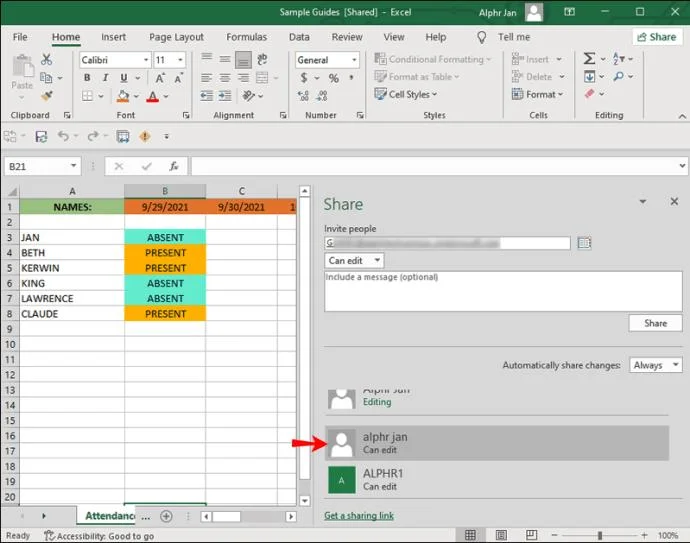
Task: Click the Share button below message box
Action: click(655, 323)
